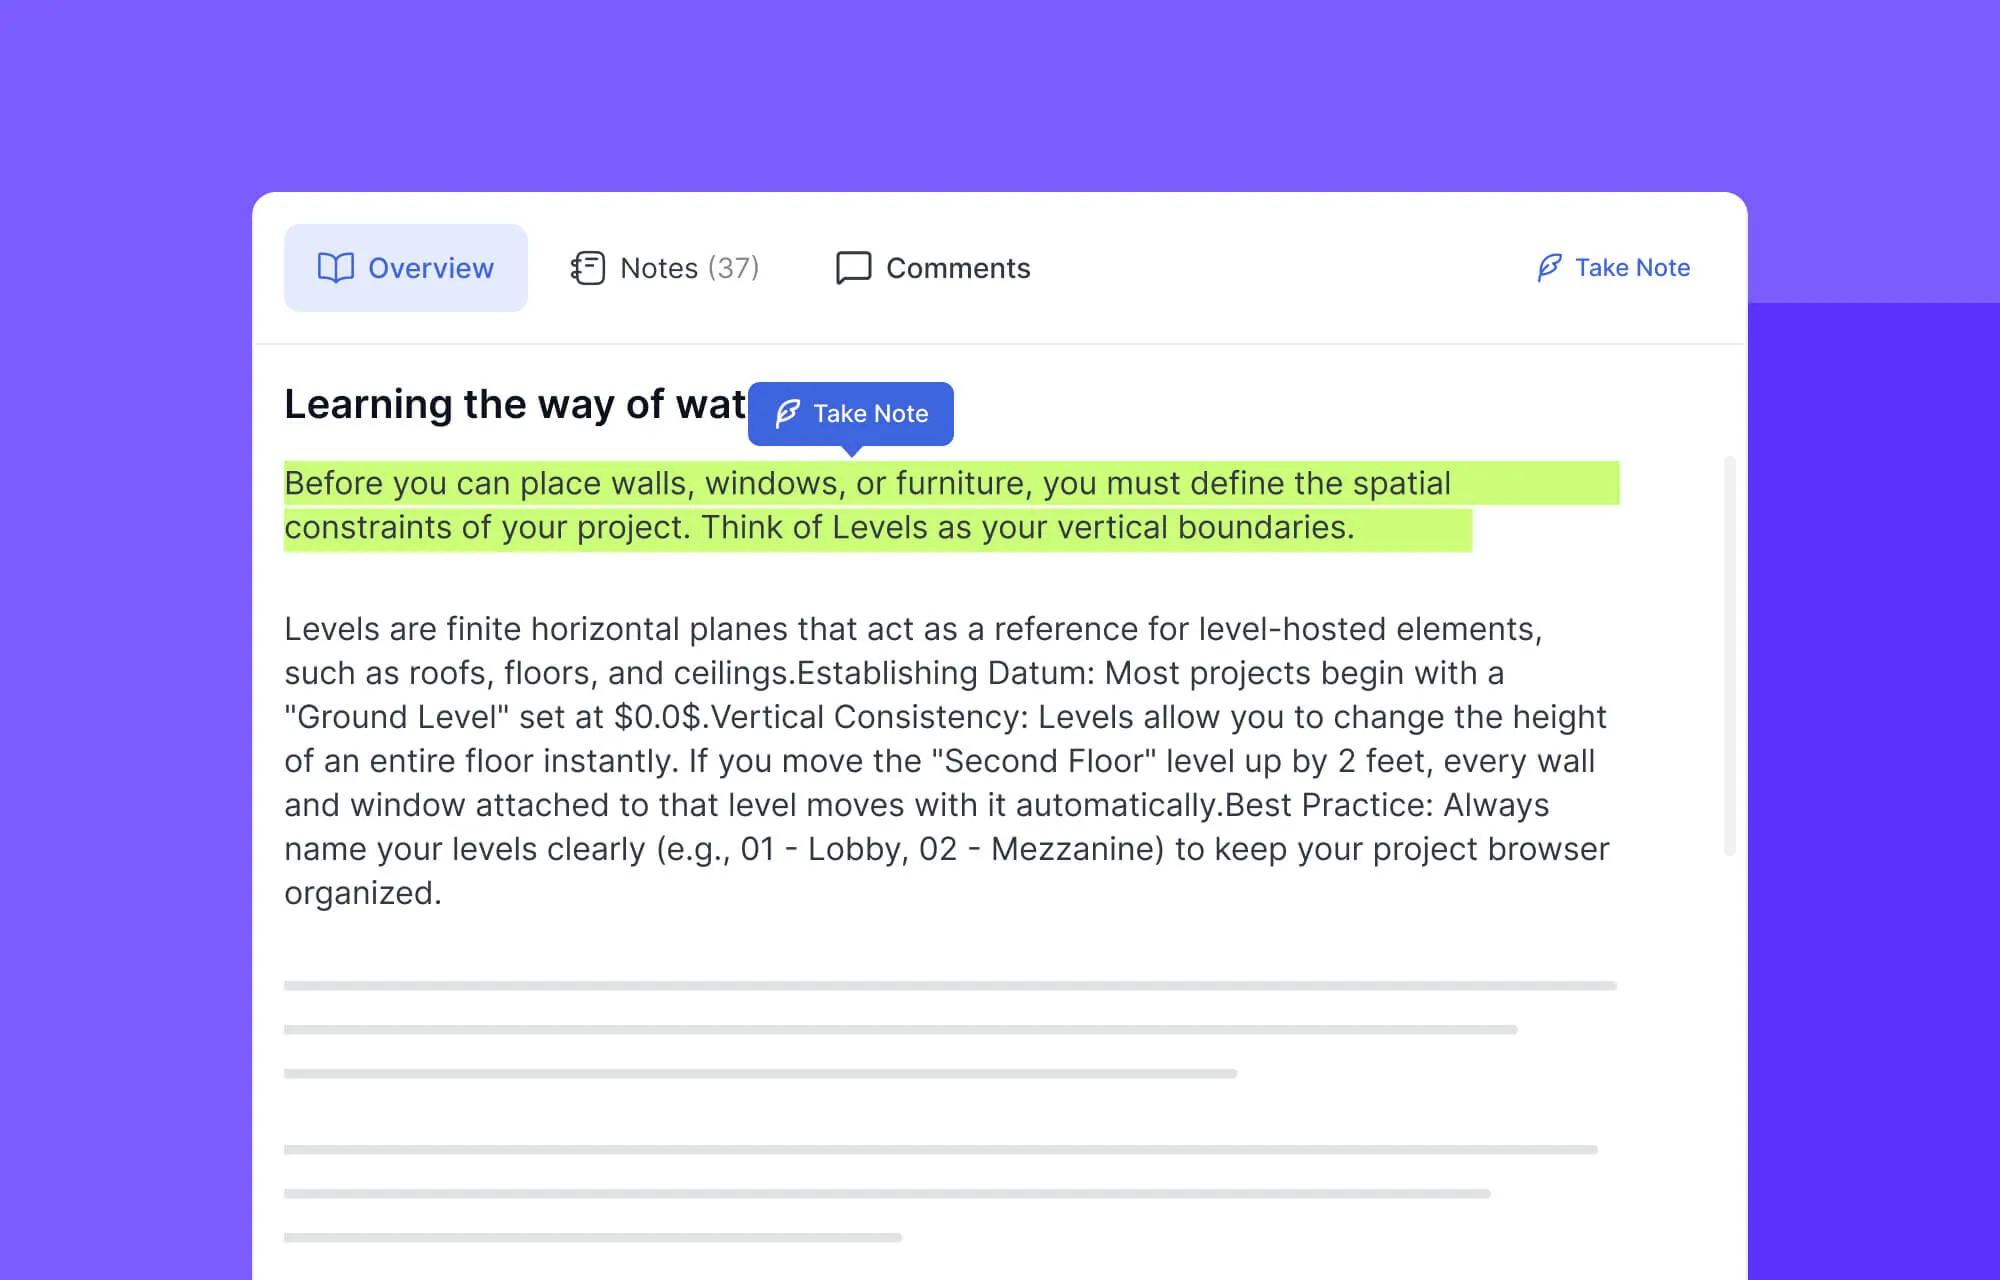The height and width of the screenshot is (1280, 2000).
Task: Switch to the Overview tab label
Action: 430,268
